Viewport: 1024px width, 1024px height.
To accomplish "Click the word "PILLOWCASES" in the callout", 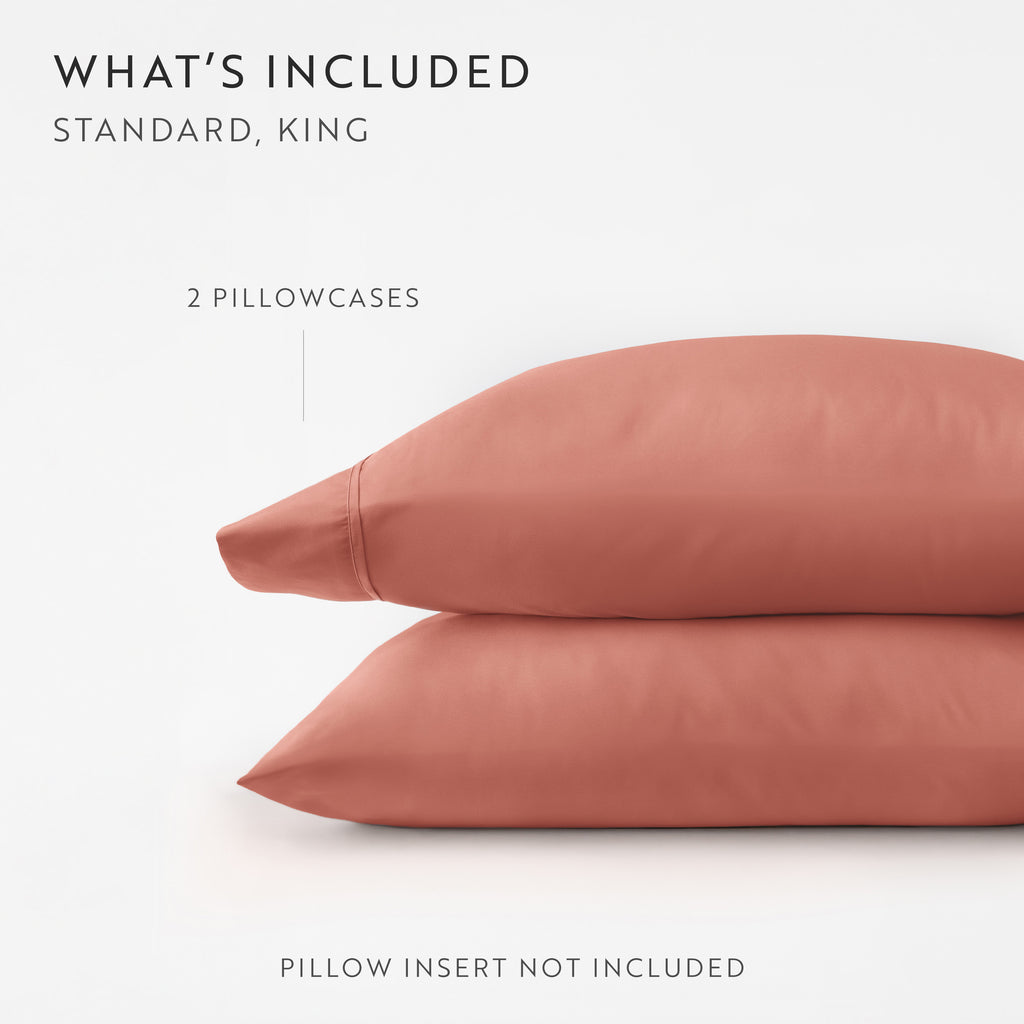I will [316, 298].
